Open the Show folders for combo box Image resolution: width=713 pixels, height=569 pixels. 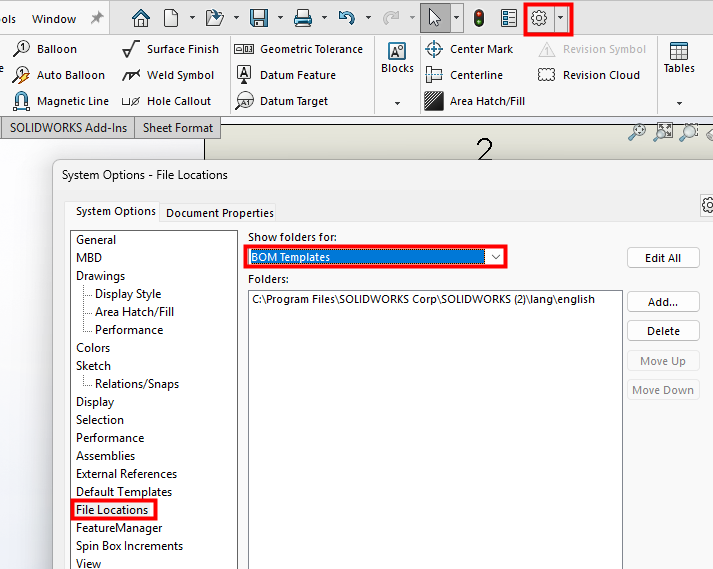tap(376, 257)
